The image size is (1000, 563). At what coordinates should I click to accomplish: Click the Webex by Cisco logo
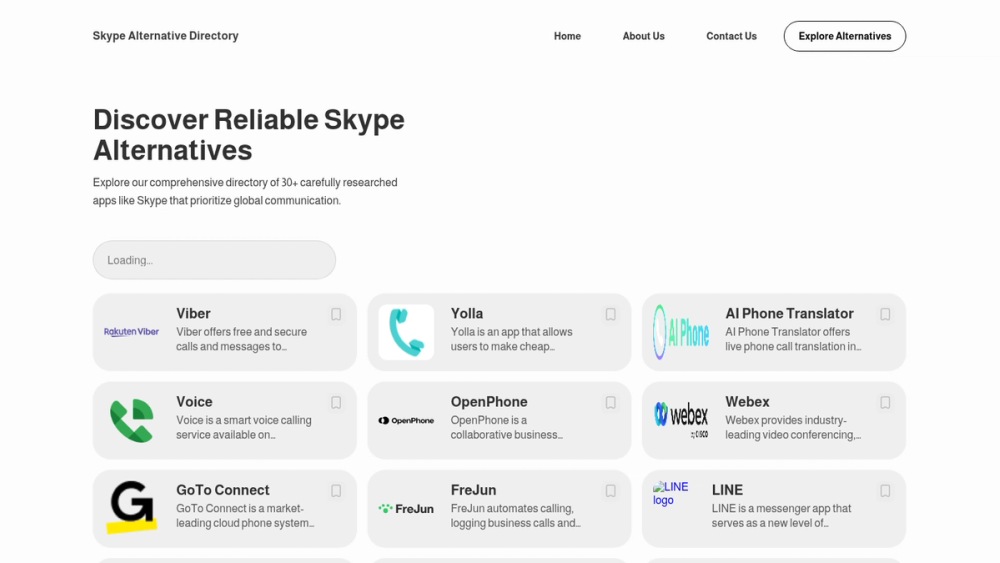pyautogui.click(x=680, y=420)
